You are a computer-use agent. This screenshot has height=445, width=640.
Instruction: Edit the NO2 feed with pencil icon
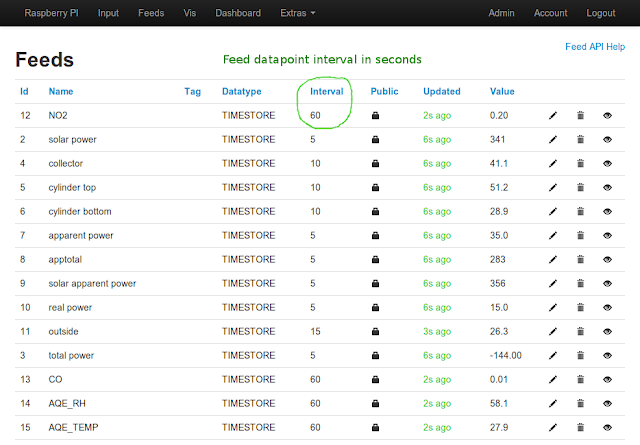553,116
